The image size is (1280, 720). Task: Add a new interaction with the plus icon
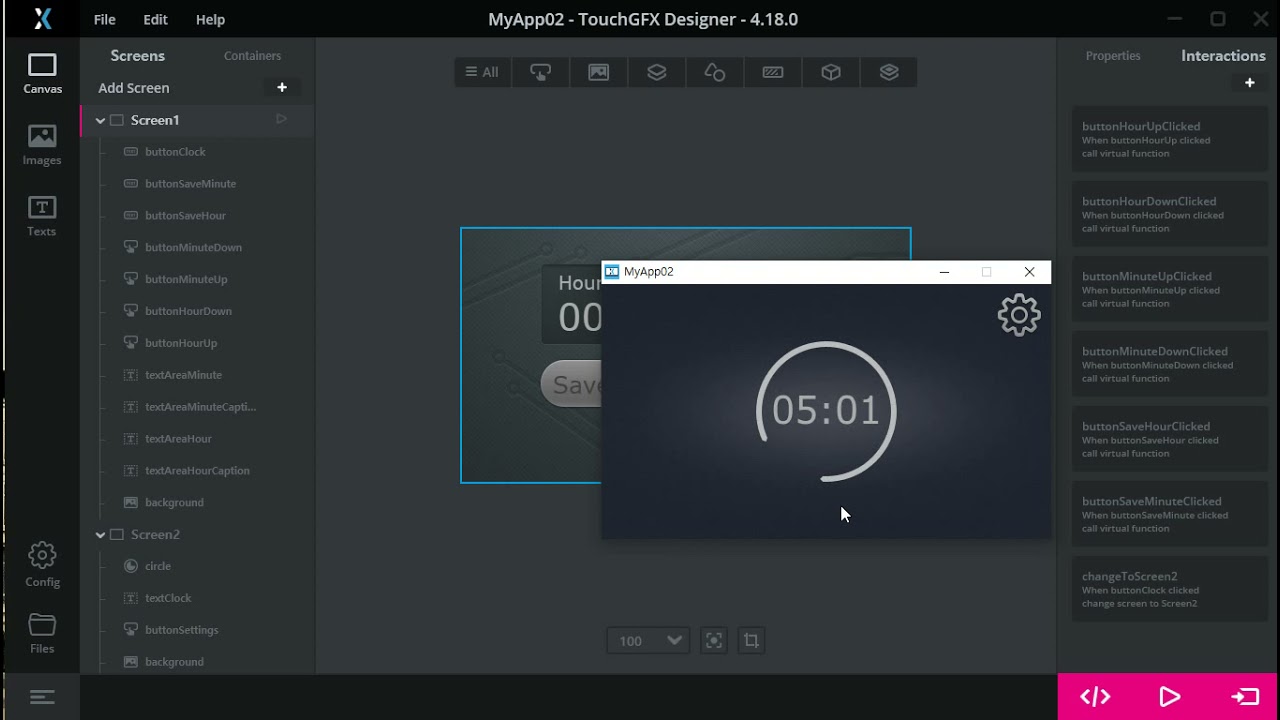click(x=1249, y=83)
